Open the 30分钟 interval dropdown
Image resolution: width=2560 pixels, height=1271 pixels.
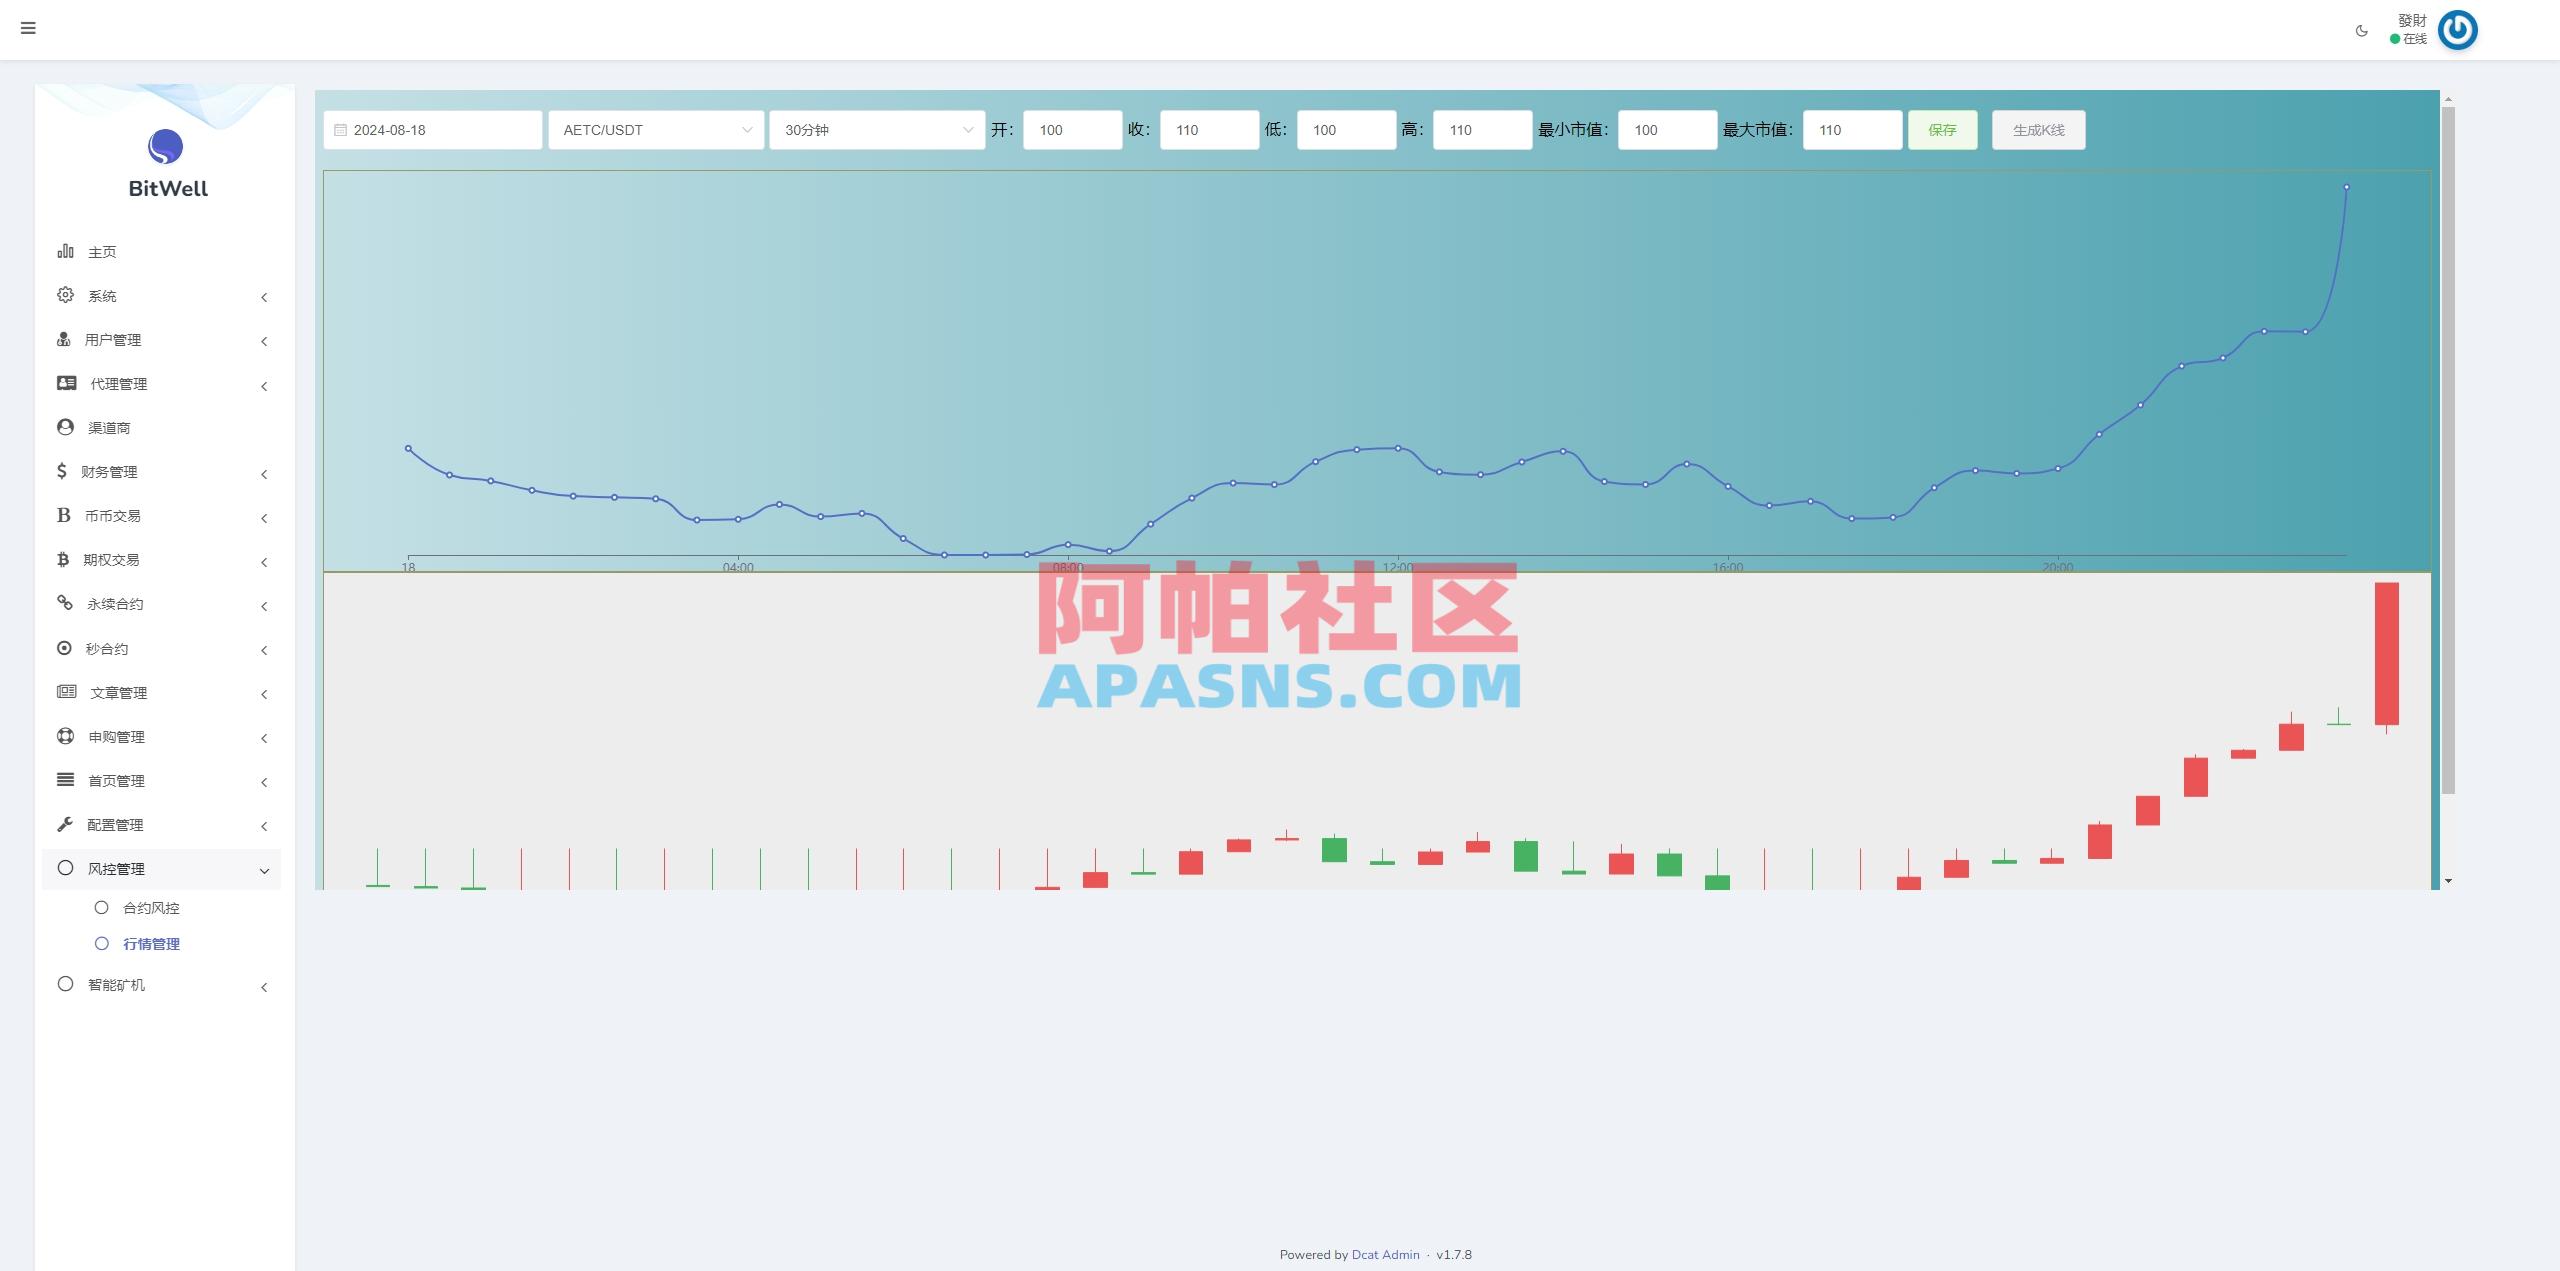pyautogui.click(x=876, y=129)
